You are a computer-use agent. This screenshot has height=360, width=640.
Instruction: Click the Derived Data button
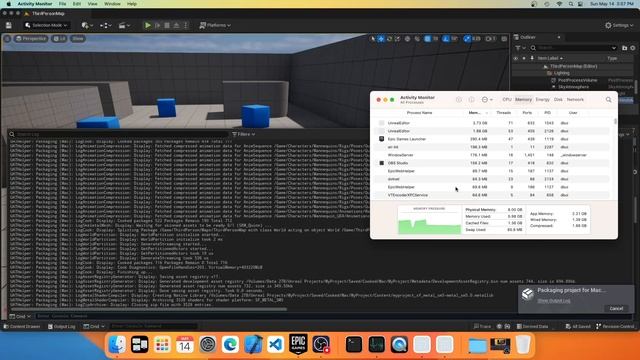click(532, 327)
